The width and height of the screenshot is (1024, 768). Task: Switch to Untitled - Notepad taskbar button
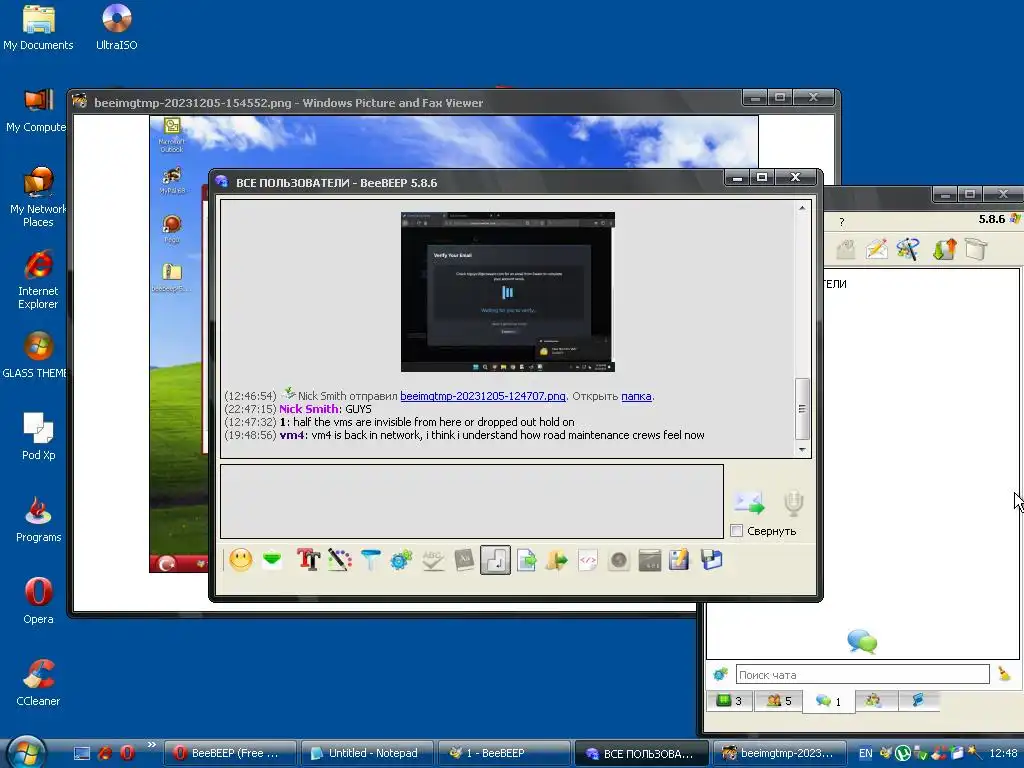point(366,753)
